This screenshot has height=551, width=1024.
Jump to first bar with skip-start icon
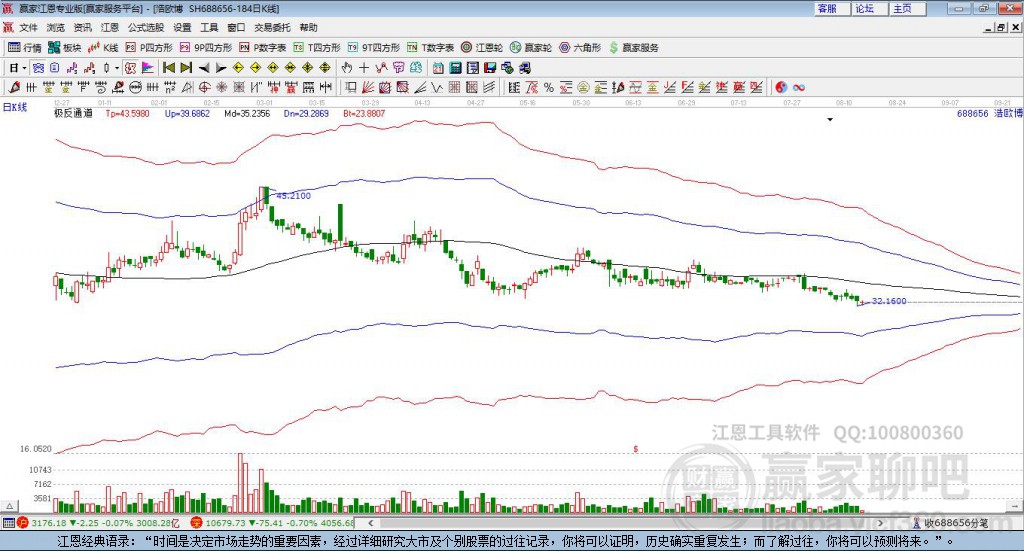pos(168,68)
